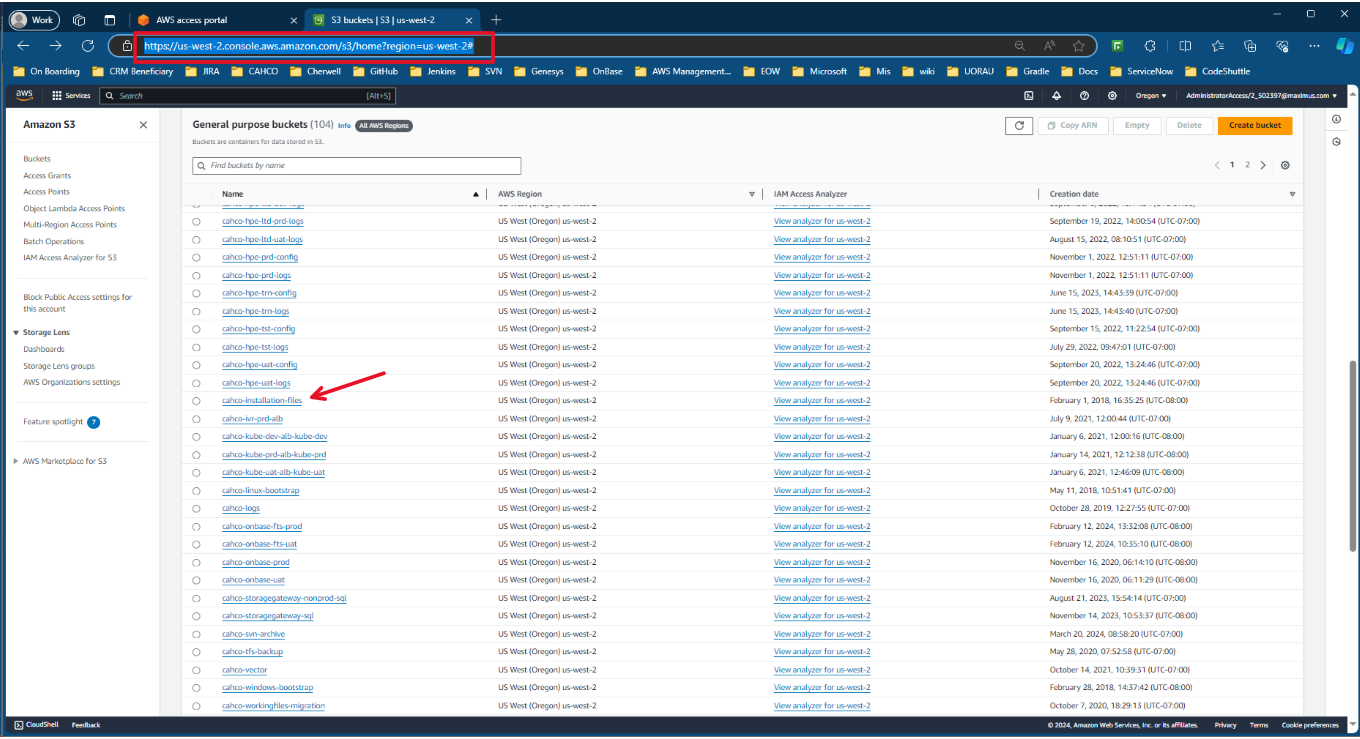The image size is (1360, 739).
Task: Open the Edge Copilot sidebar
Action: coord(1343,46)
